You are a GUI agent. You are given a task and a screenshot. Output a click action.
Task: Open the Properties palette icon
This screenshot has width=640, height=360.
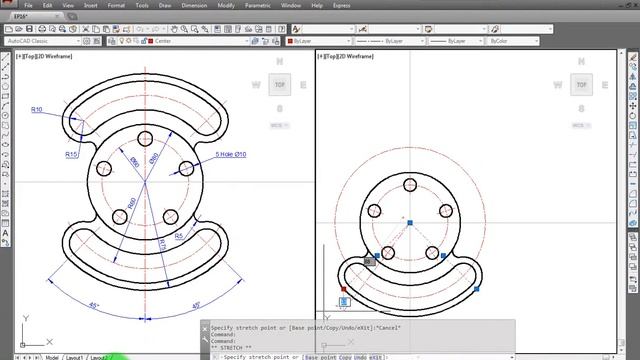[x=218, y=29]
